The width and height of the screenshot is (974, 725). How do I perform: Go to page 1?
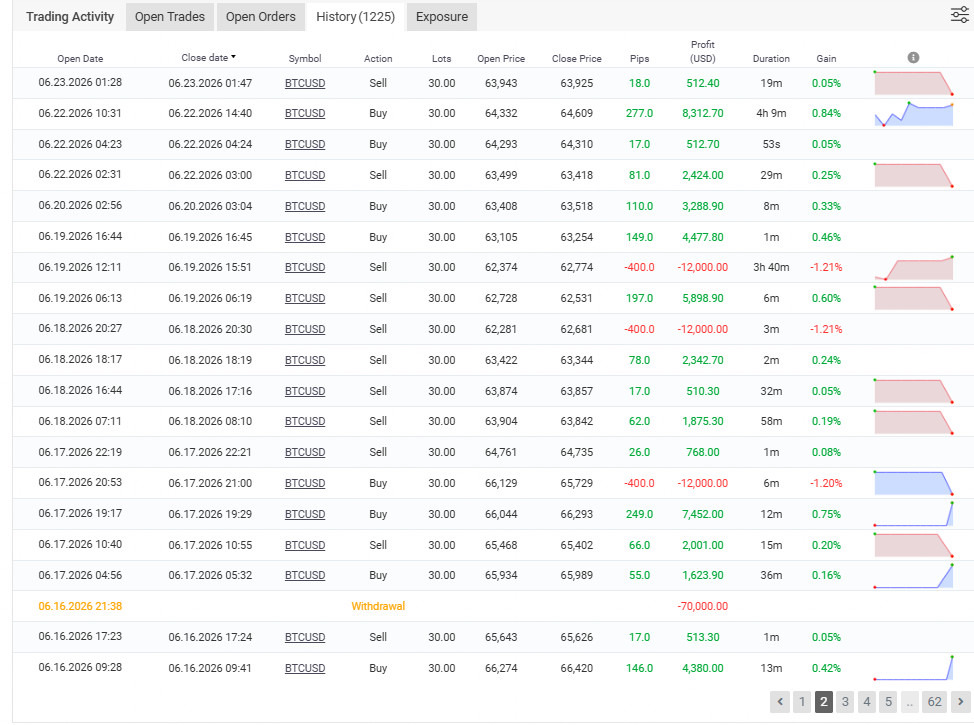tap(802, 702)
